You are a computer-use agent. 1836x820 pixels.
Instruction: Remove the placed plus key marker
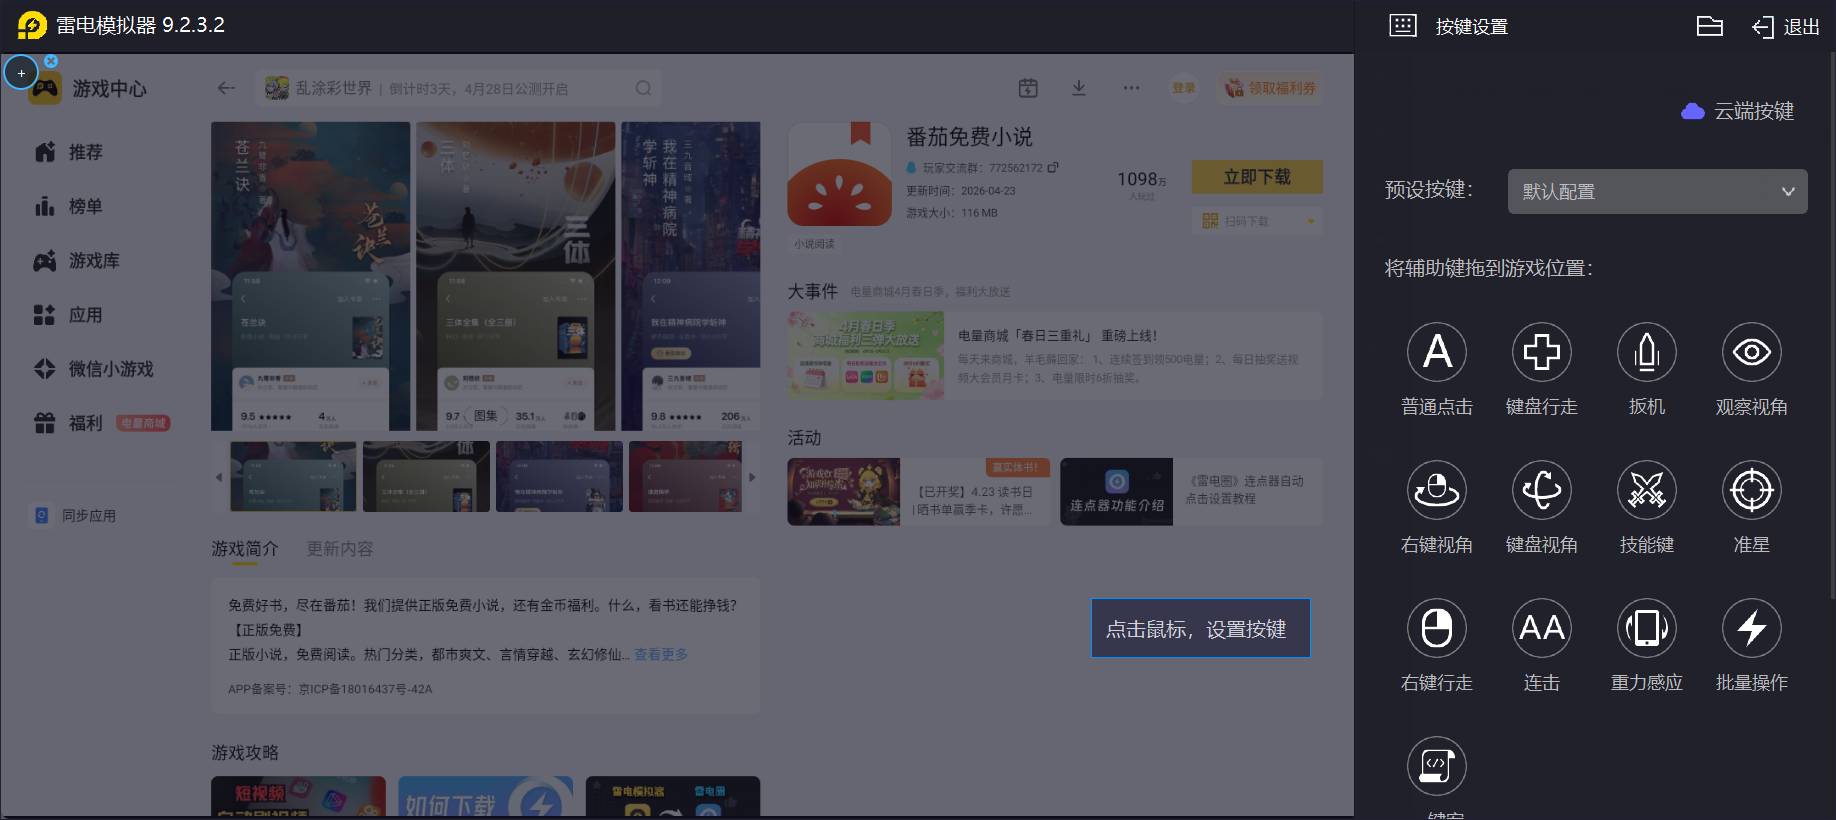(51, 61)
